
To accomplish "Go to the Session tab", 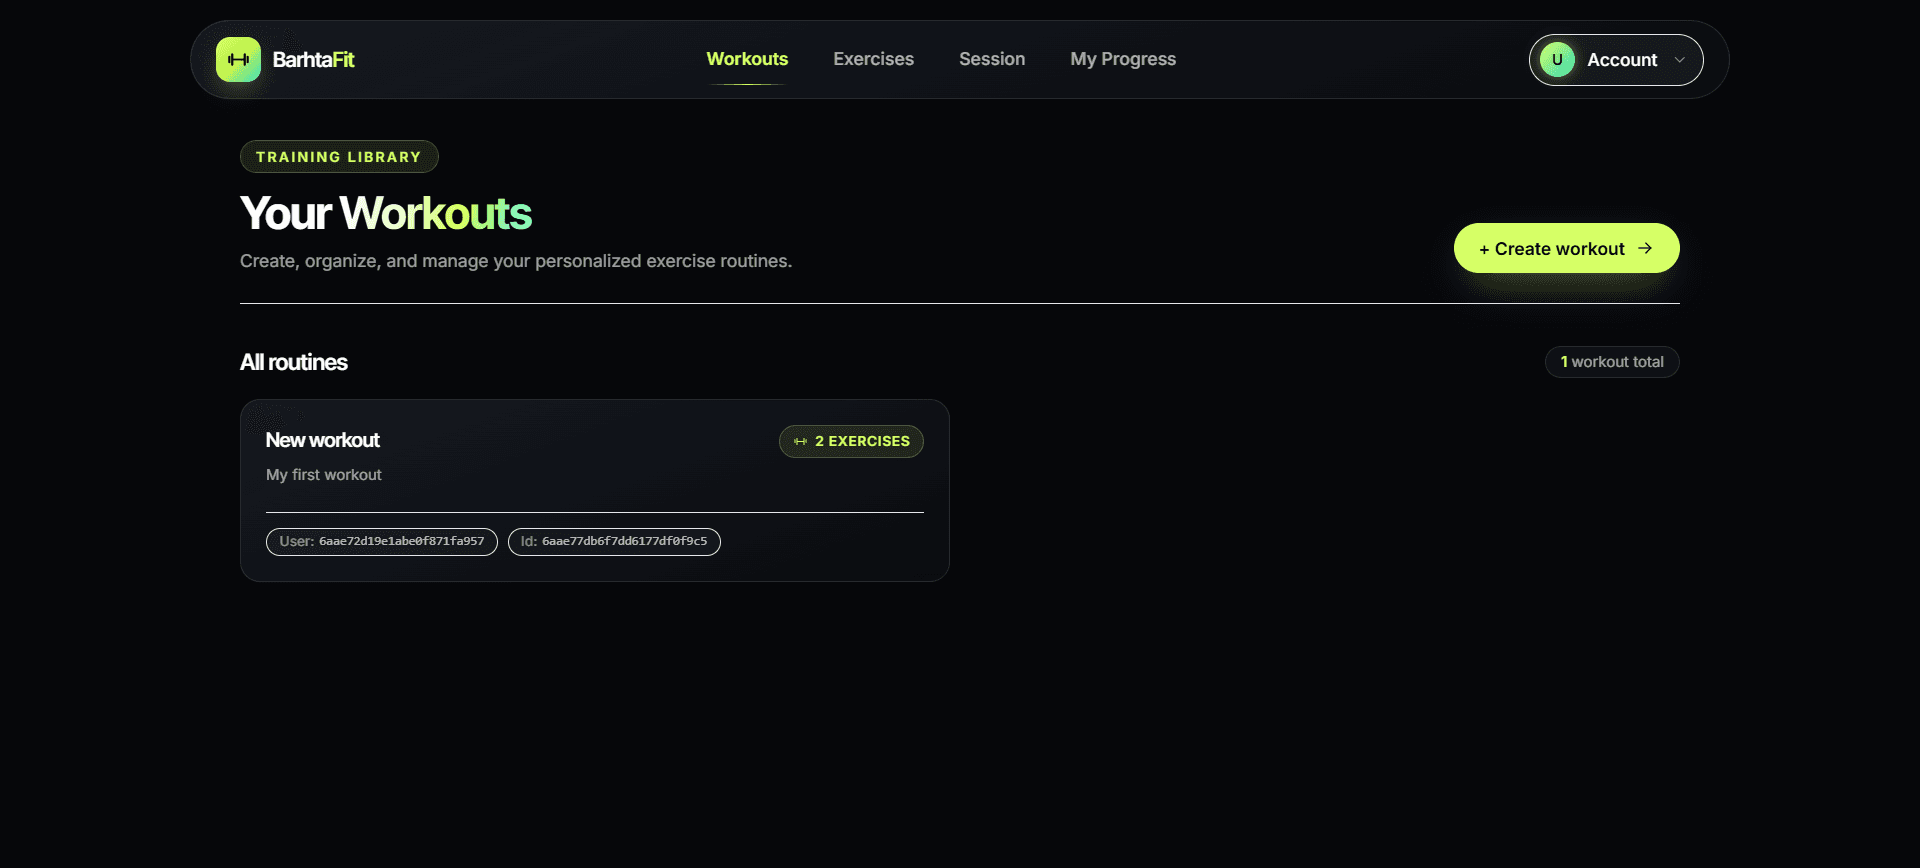I will pyautogui.click(x=992, y=59).
